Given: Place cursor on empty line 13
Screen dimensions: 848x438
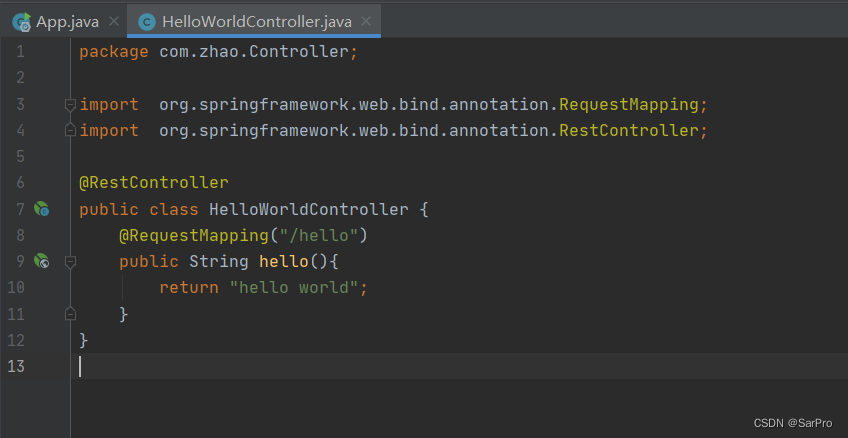Looking at the screenshot, I should click(459, 366).
